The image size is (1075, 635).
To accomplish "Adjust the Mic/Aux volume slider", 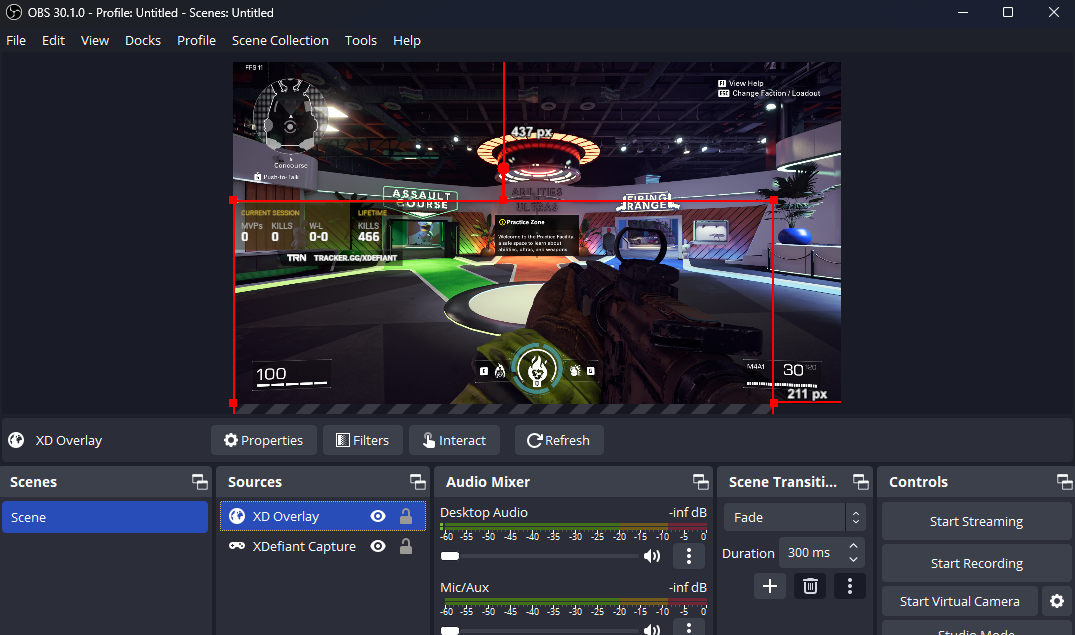I will click(539, 630).
